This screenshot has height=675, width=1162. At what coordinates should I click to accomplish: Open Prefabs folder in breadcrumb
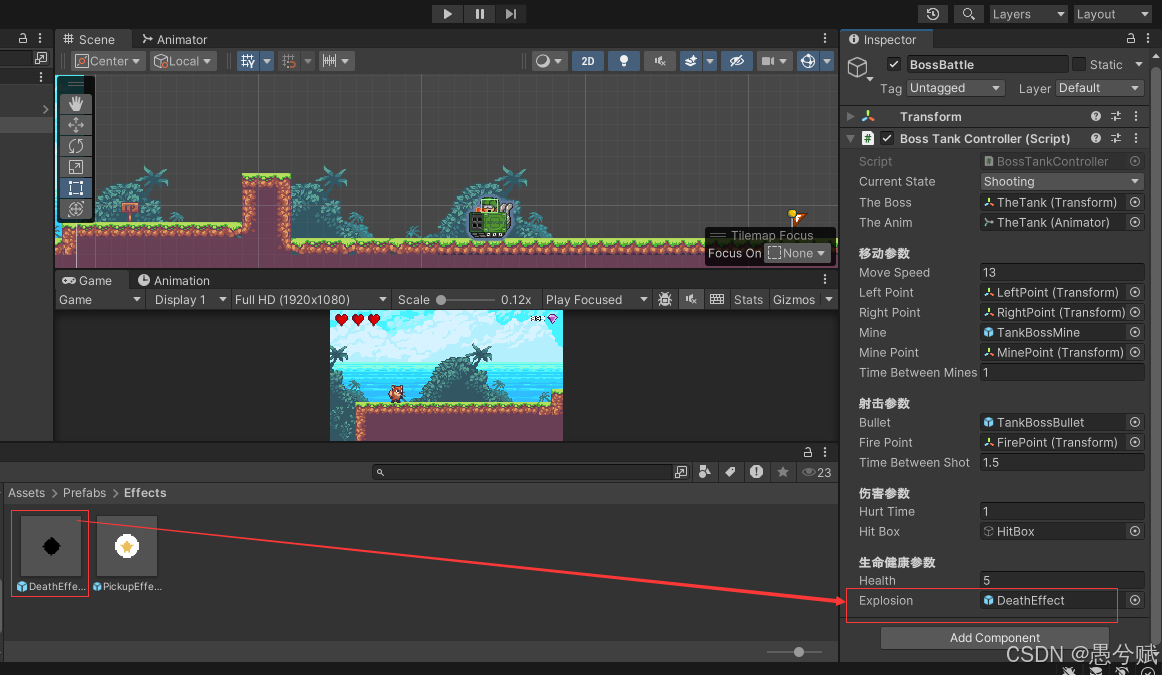click(x=84, y=493)
